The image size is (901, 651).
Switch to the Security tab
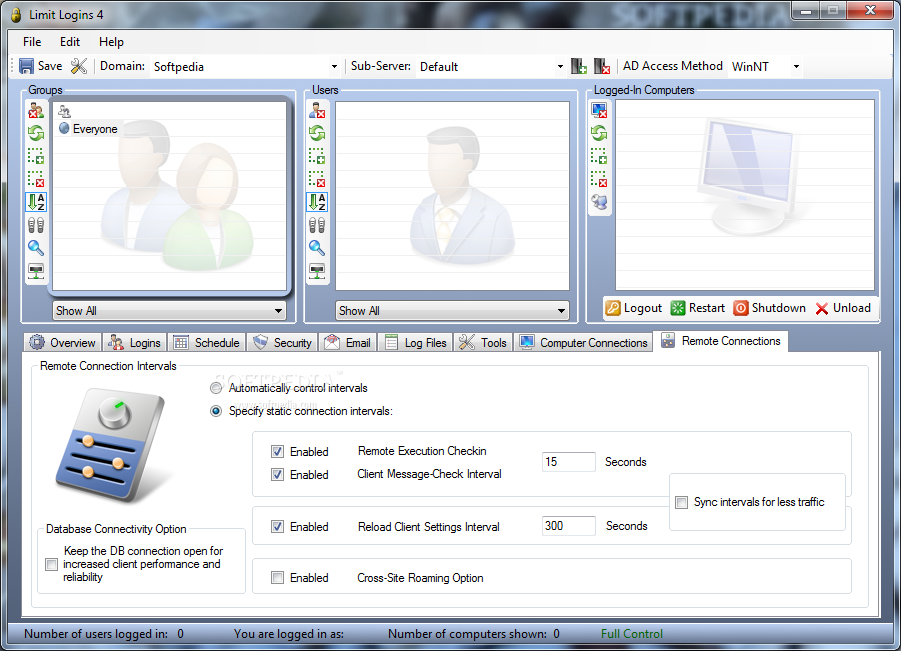point(282,342)
